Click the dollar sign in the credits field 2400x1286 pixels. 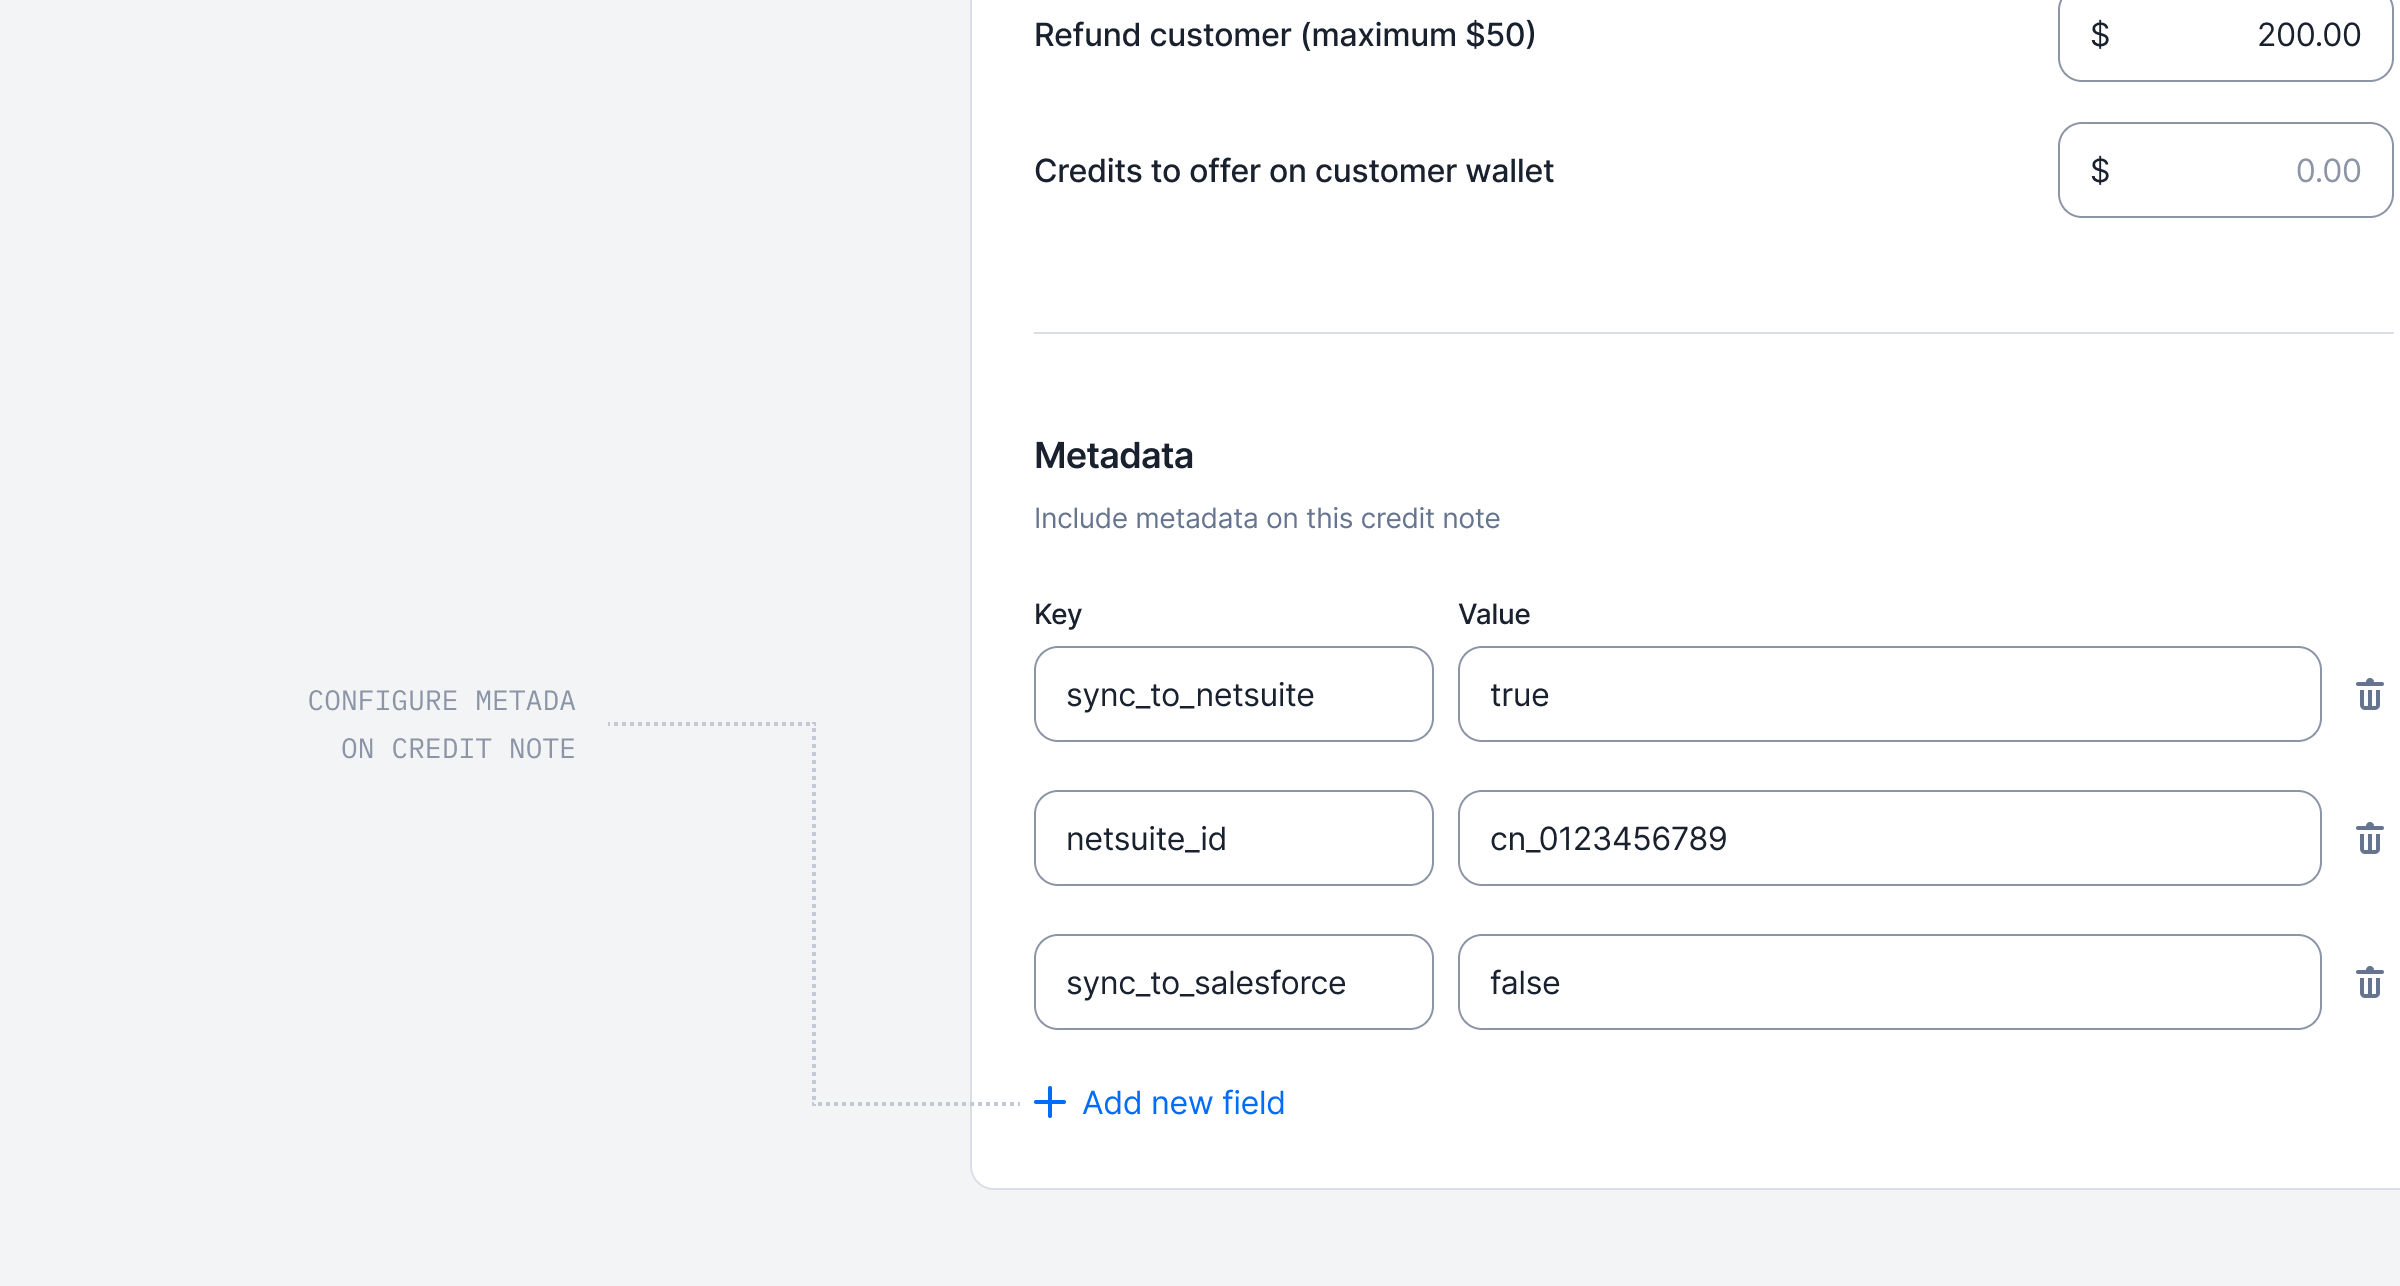2100,171
